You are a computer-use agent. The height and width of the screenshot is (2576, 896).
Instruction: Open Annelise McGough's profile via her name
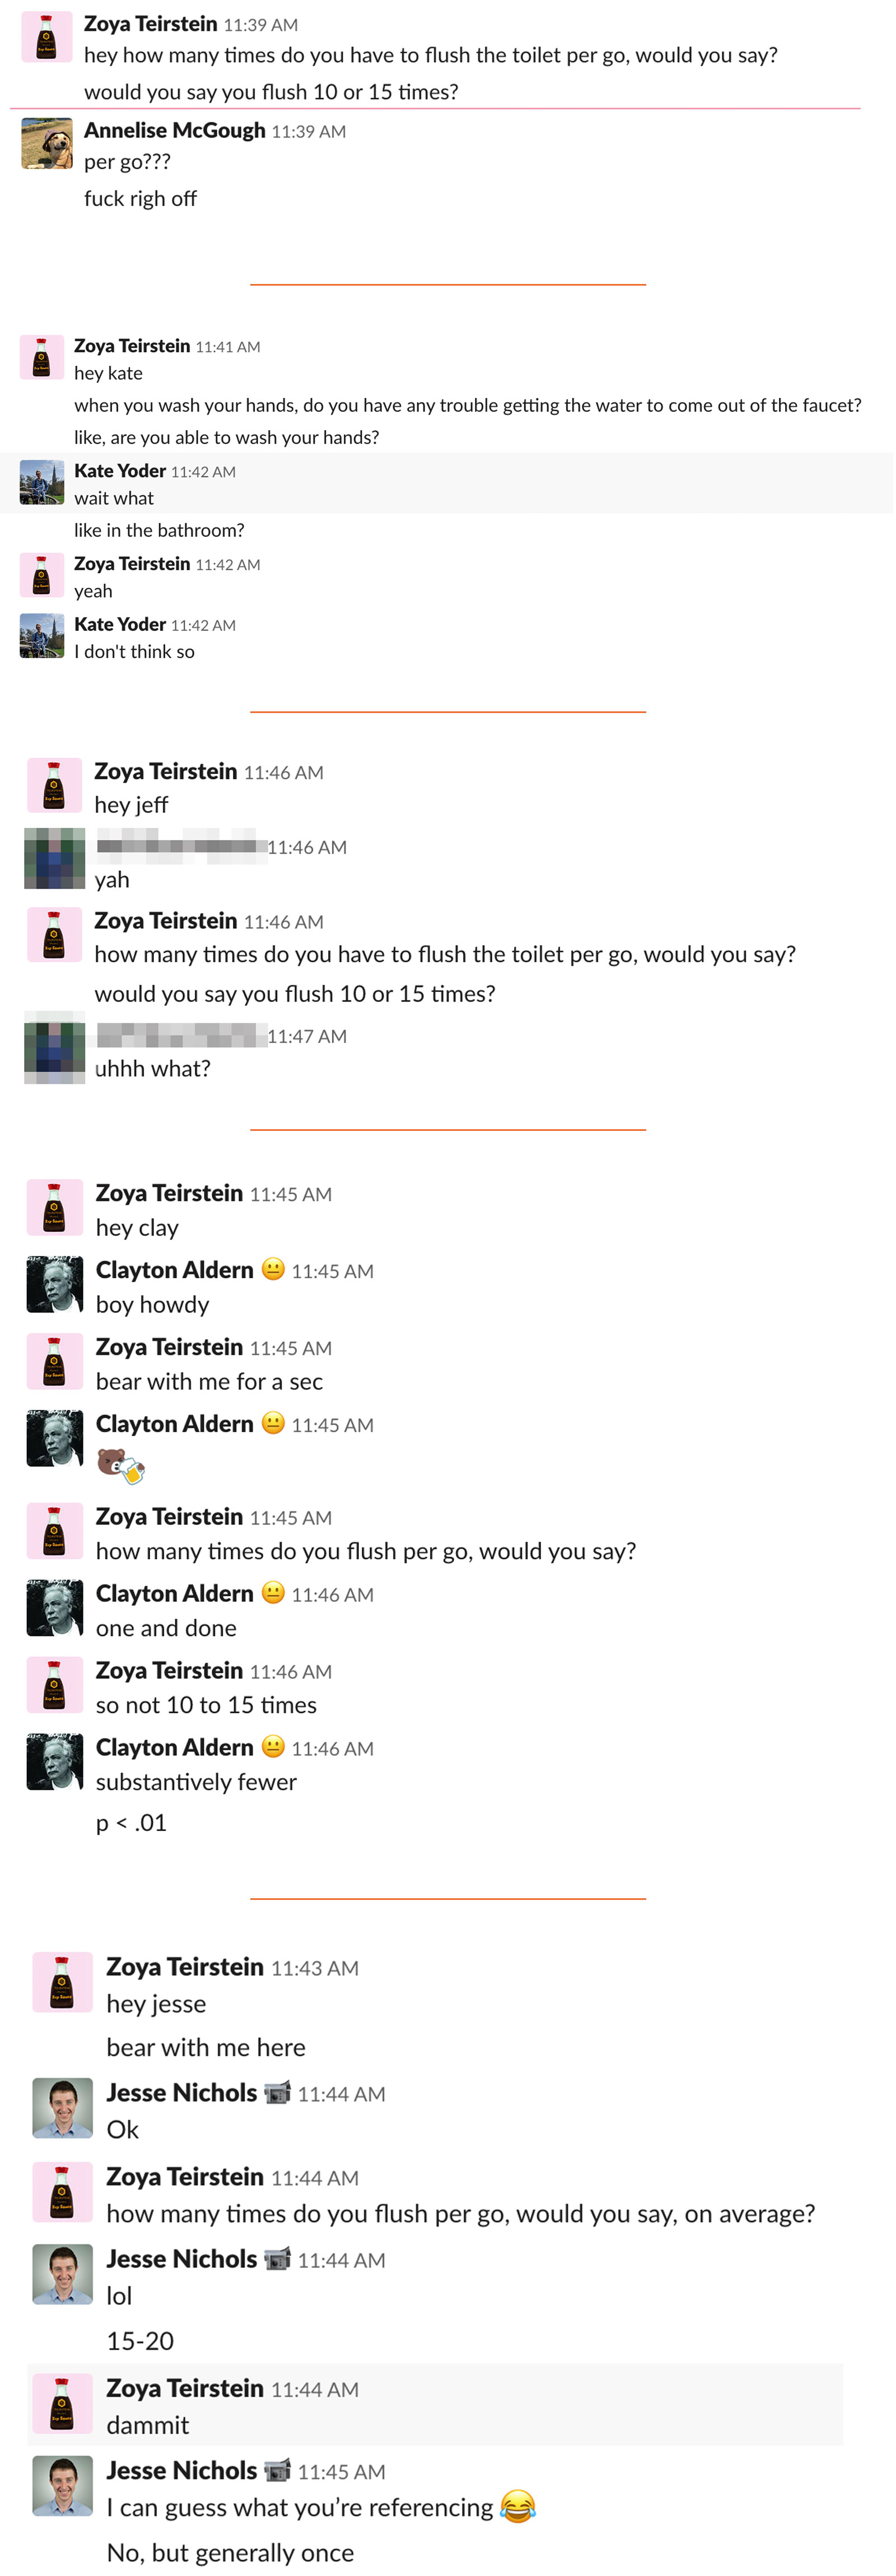(x=174, y=130)
